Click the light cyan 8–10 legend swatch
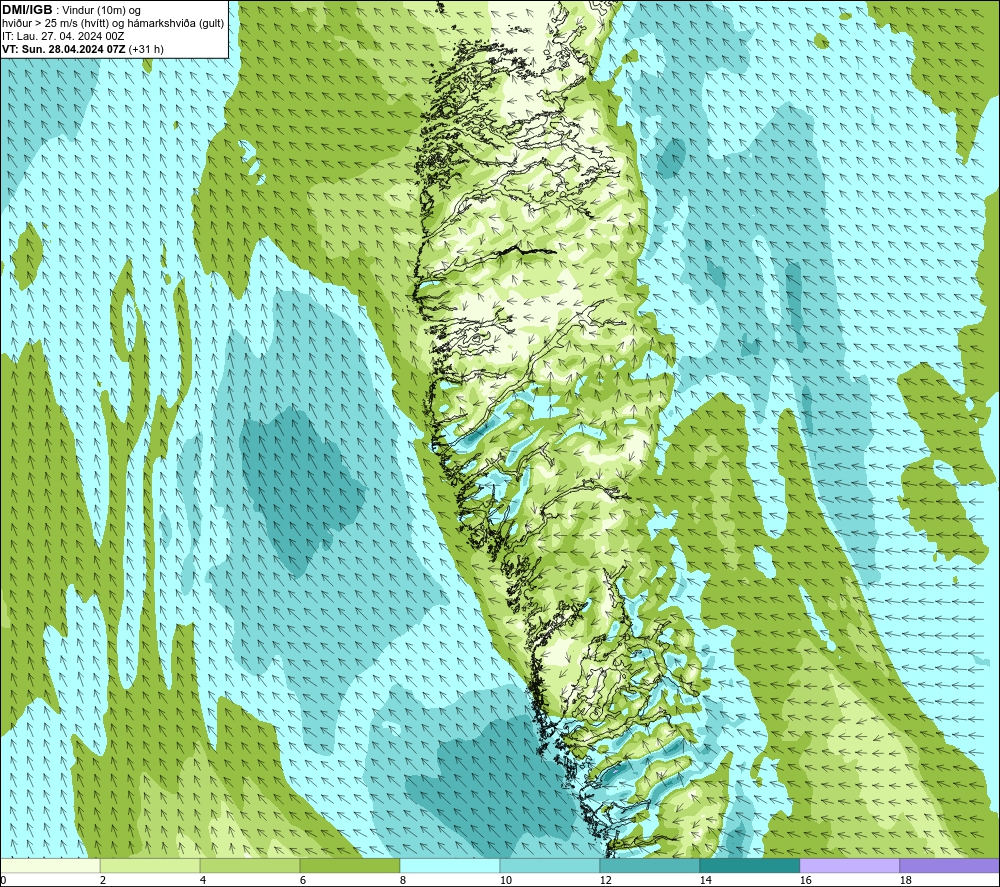1000x887 pixels. [450, 865]
